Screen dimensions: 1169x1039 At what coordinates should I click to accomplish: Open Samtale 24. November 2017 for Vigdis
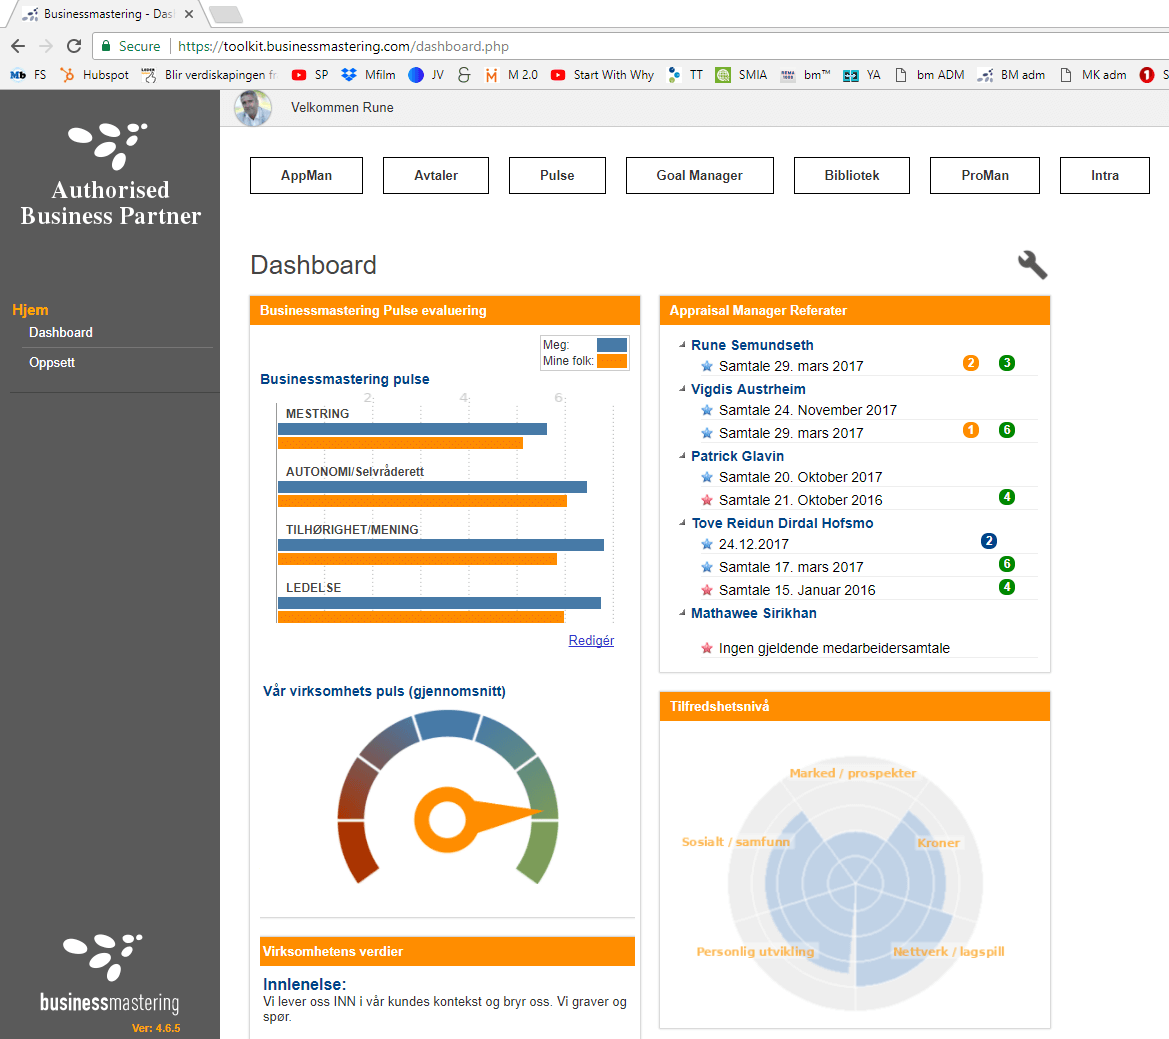point(807,410)
